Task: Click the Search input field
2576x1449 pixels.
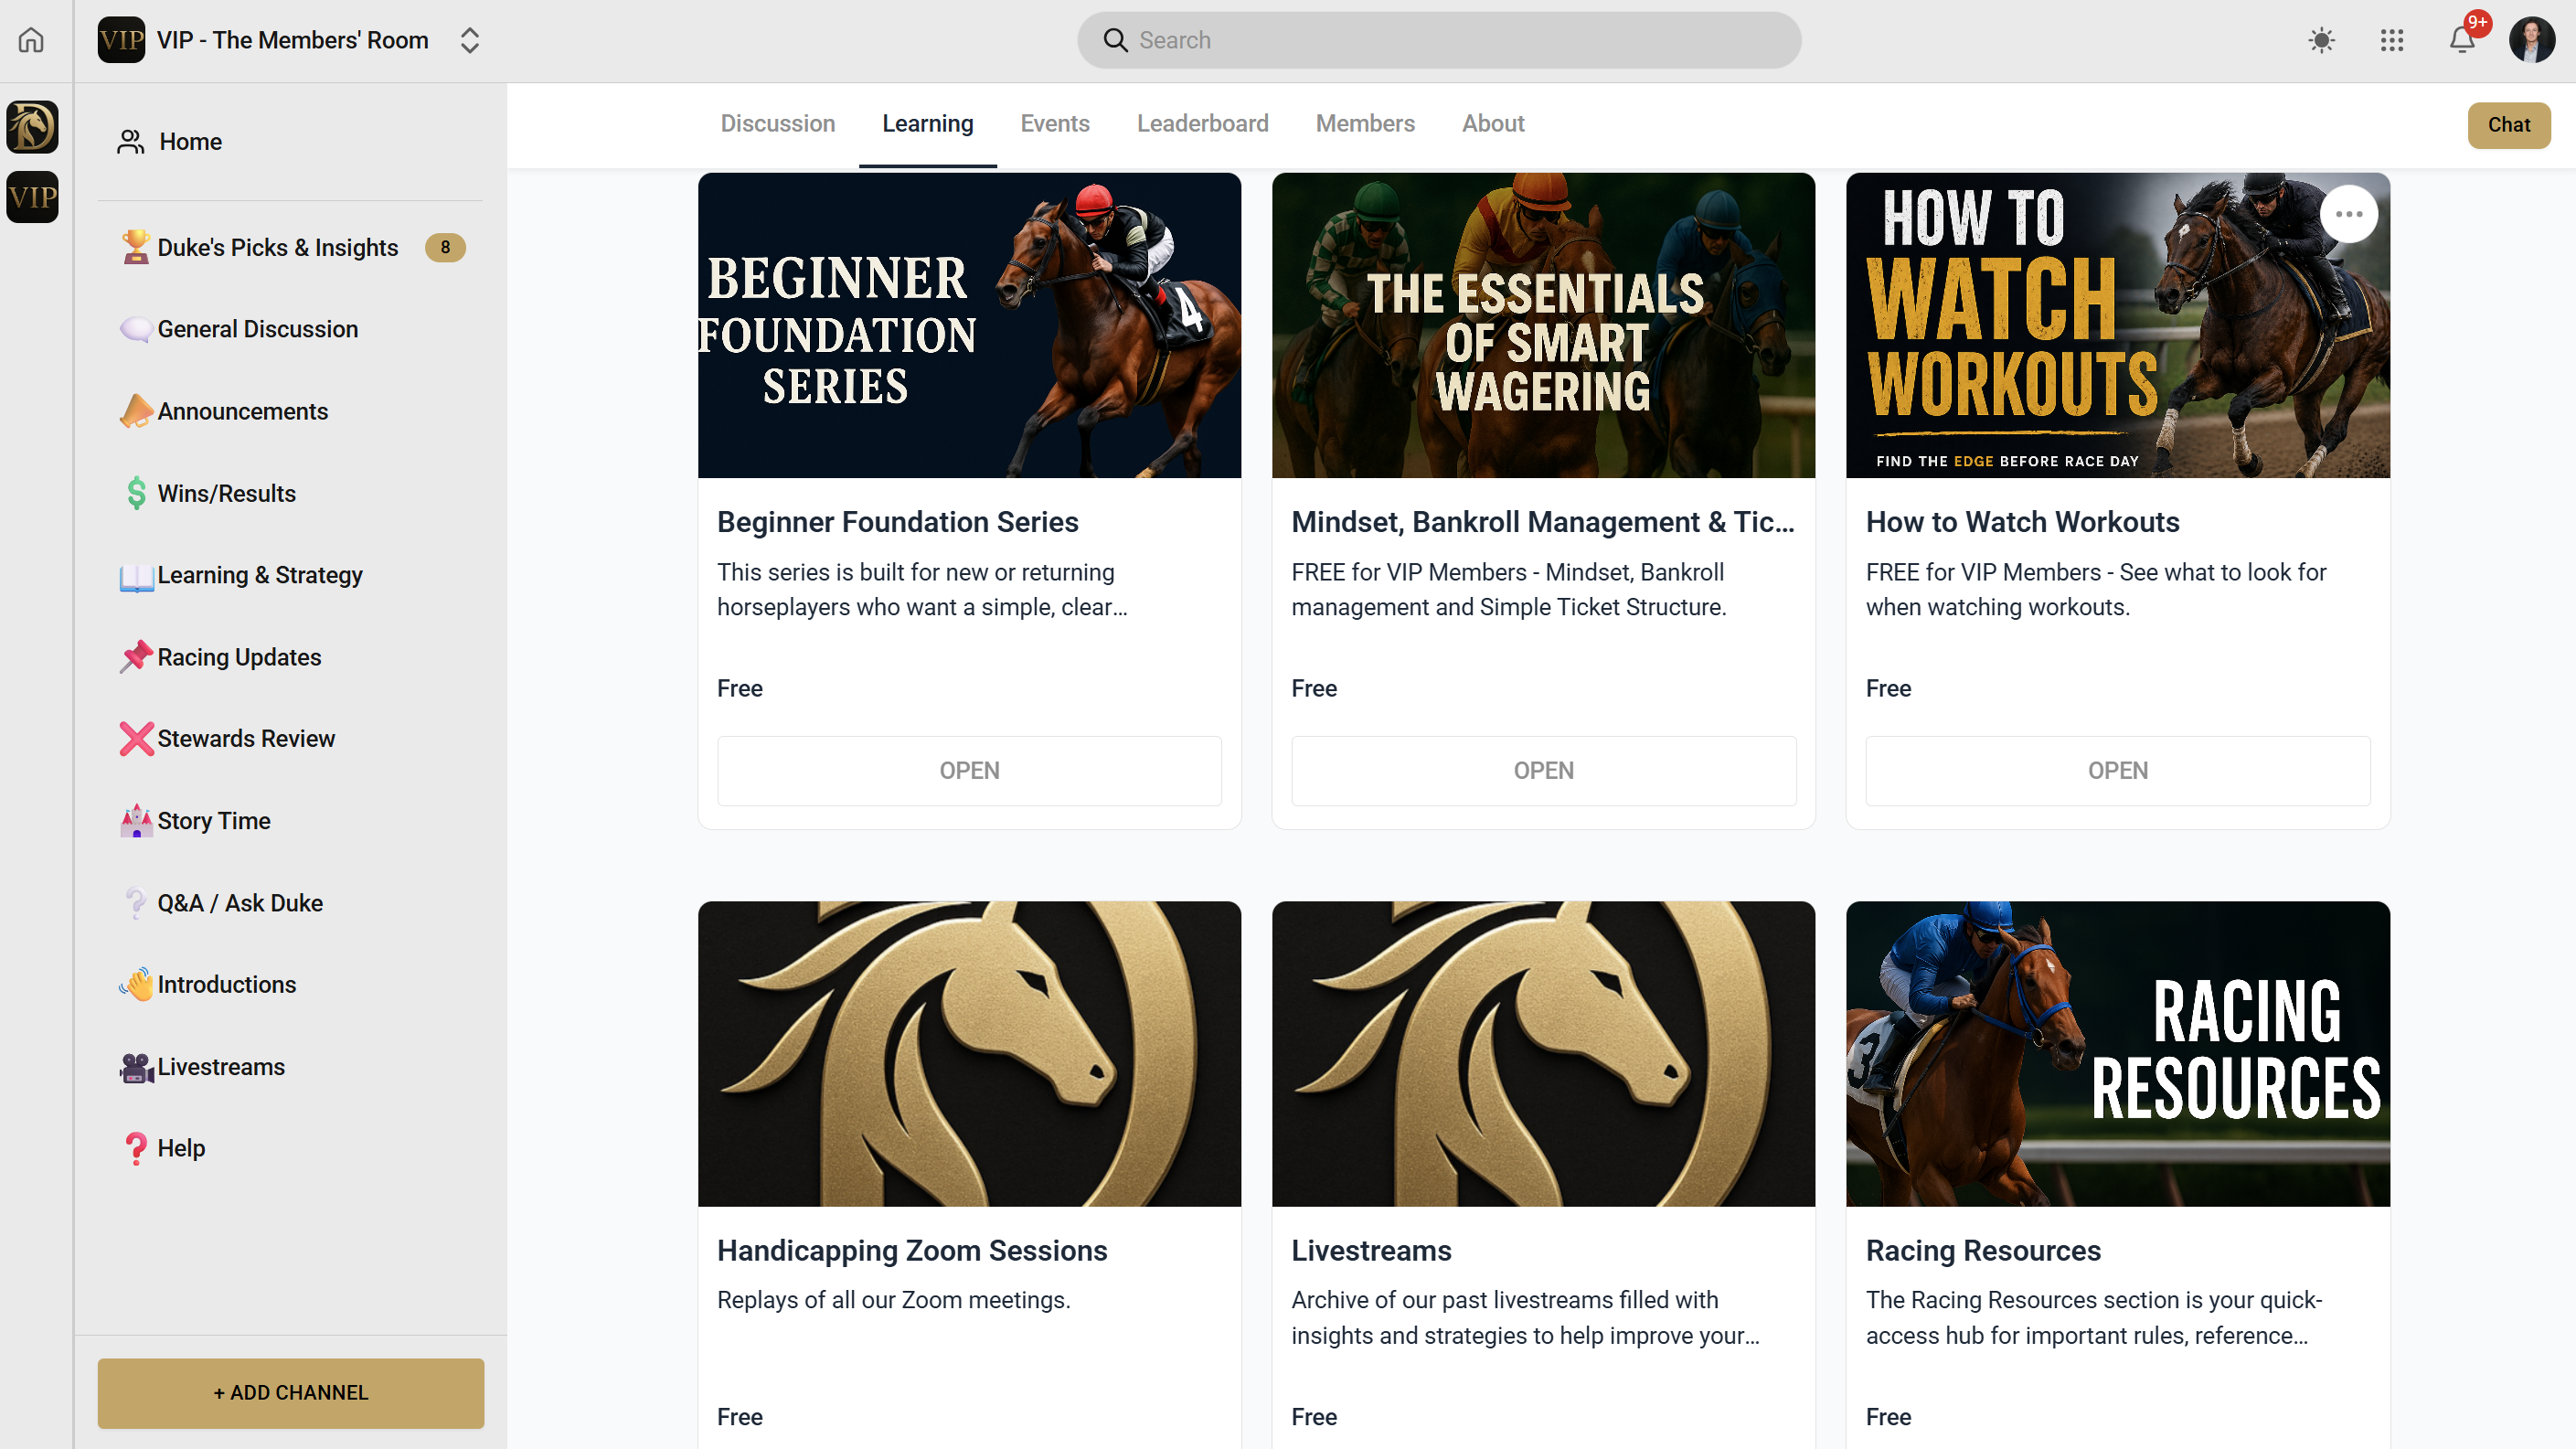Action: [x=1439, y=40]
